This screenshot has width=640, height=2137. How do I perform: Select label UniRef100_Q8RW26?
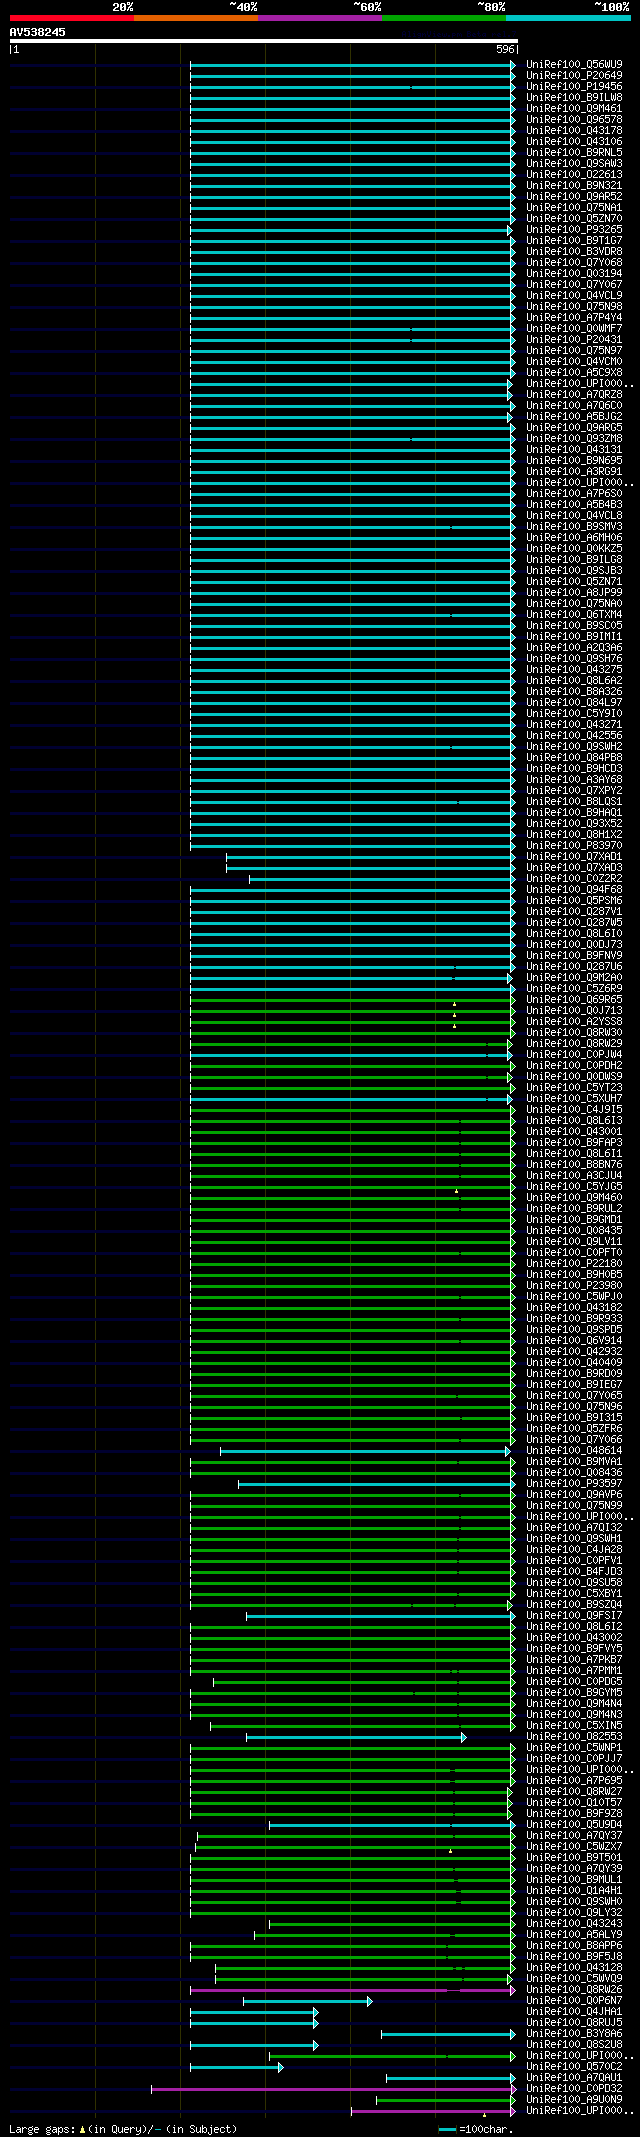[574, 1989]
